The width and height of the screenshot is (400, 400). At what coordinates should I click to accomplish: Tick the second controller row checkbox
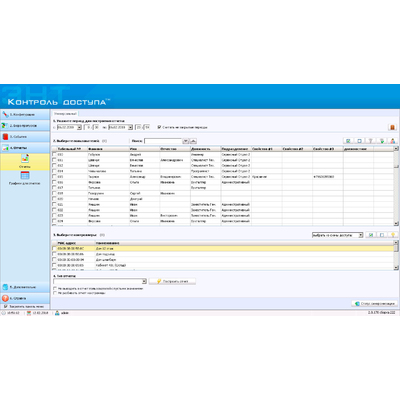click(x=54, y=254)
